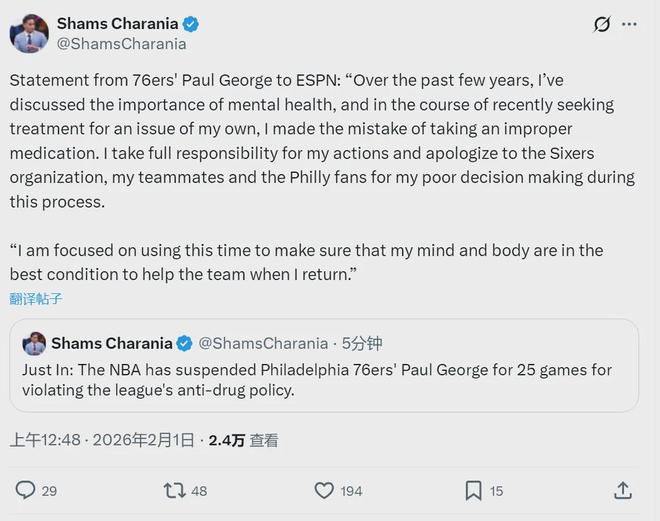The height and width of the screenshot is (521, 660).
Task: Click verified badge in quoted post
Action: coord(185,344)
